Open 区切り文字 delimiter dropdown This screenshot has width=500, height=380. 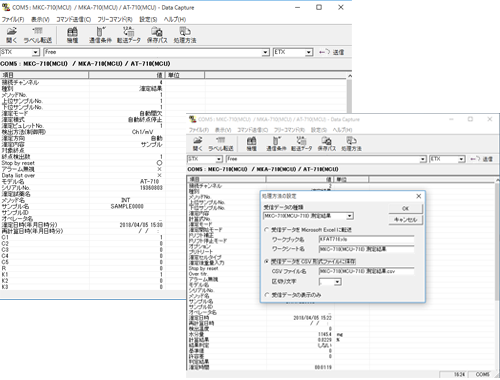pos(338,282)
